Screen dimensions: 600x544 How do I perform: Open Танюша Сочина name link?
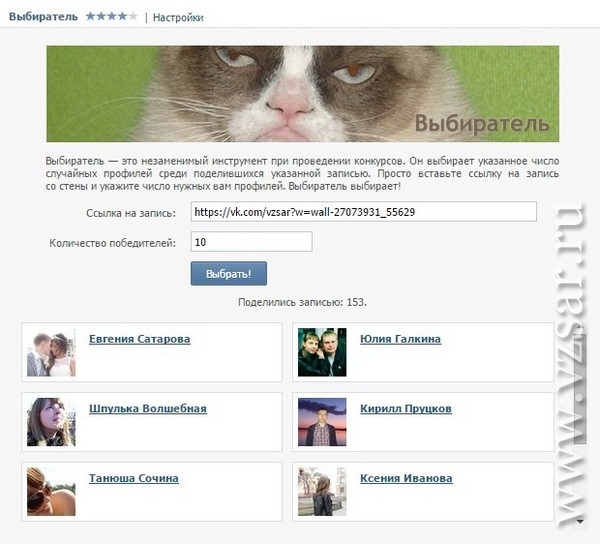click(x=134, y=478)
